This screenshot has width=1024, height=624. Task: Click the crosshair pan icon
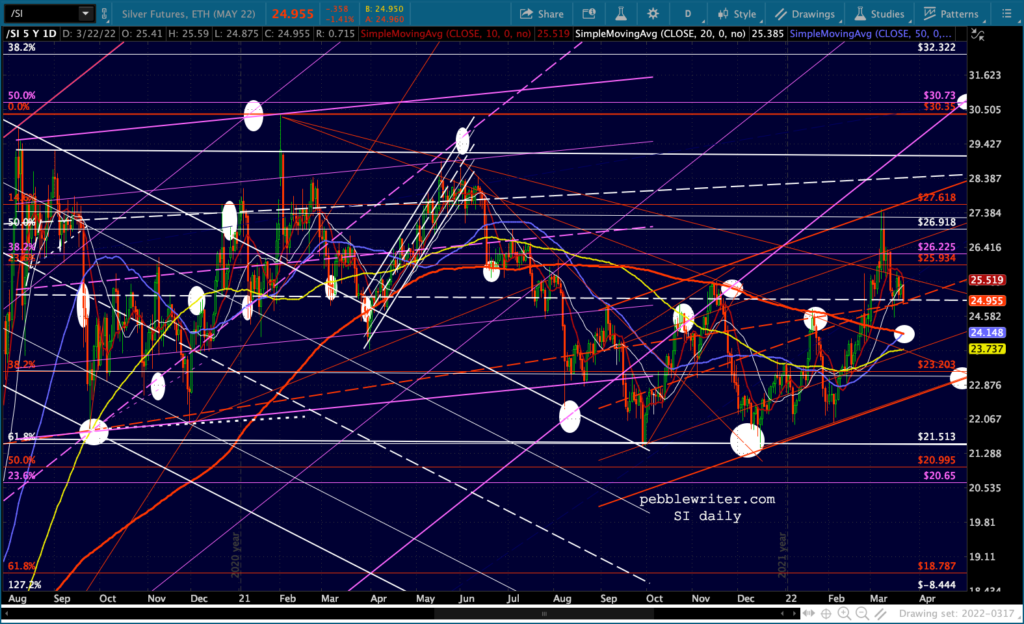[x=826, y=614]
